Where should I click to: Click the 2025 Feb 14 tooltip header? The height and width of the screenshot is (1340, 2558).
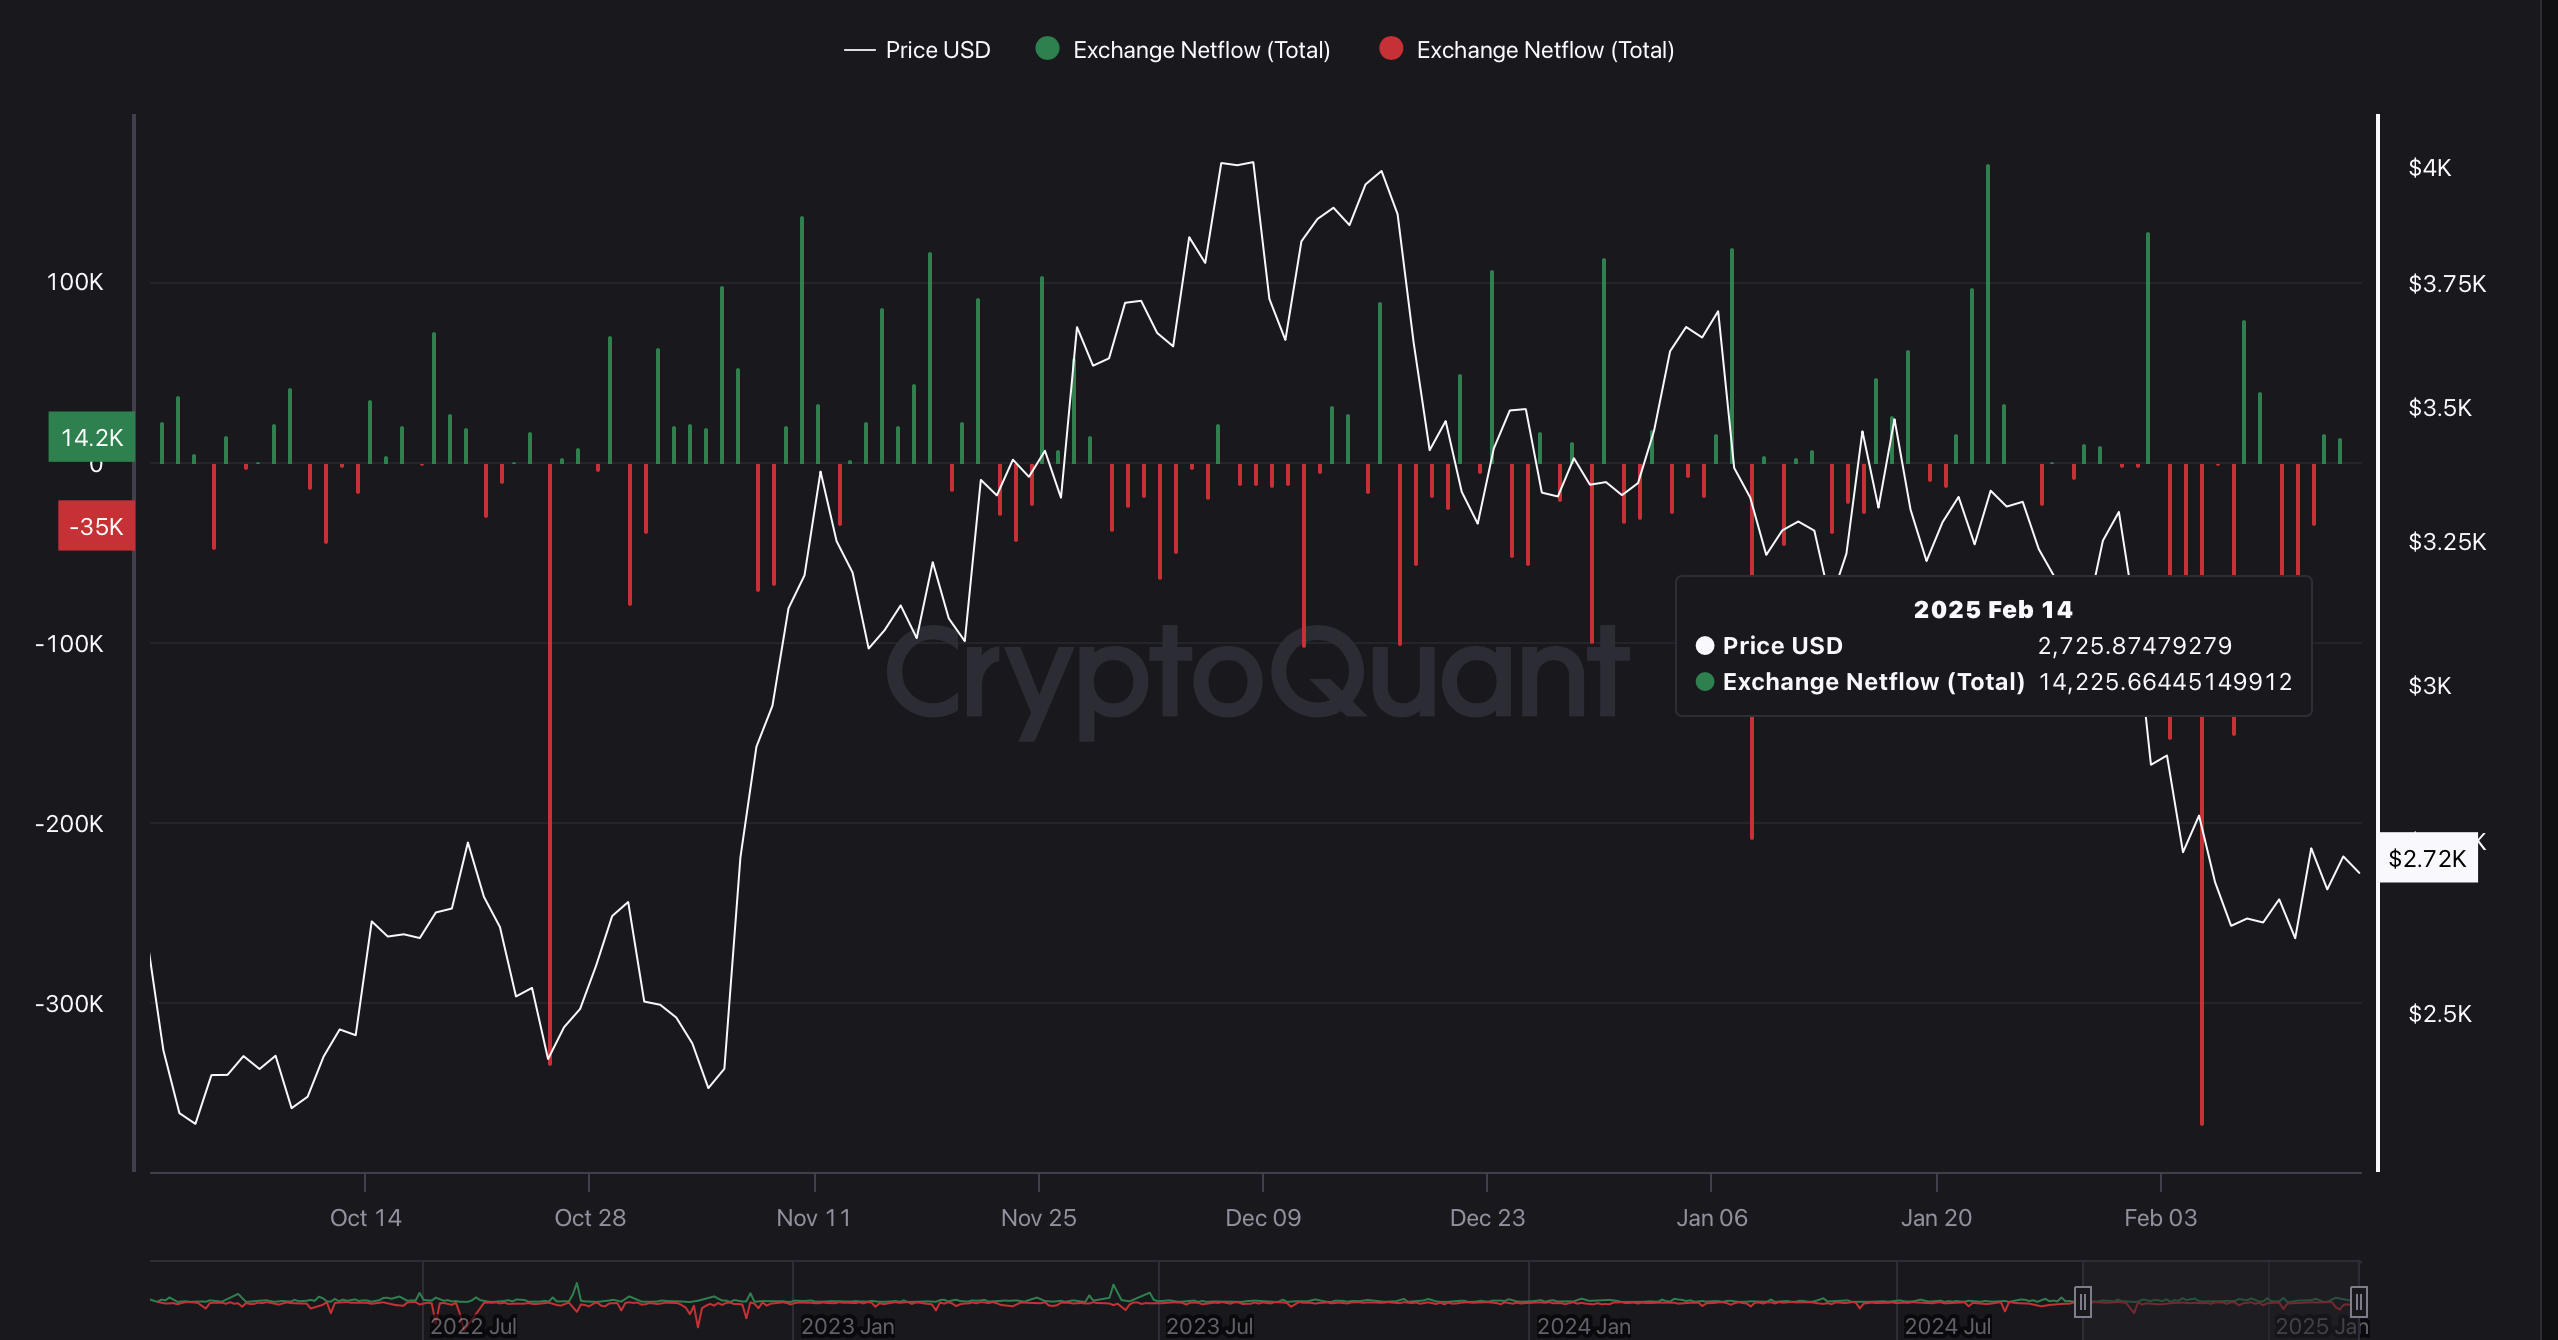tap(1992, 609)
